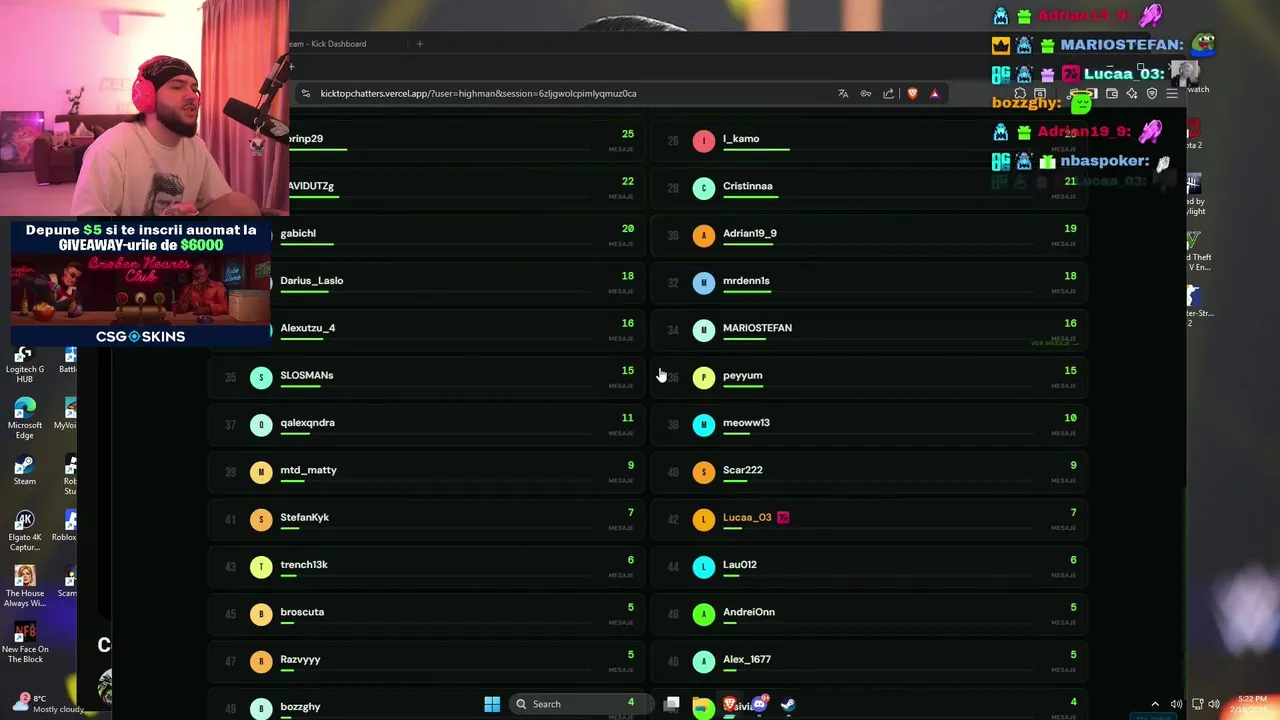This screenshot has width=1280, height=720.
Task: Select chatter row qalexqndra
Action: 428,423
